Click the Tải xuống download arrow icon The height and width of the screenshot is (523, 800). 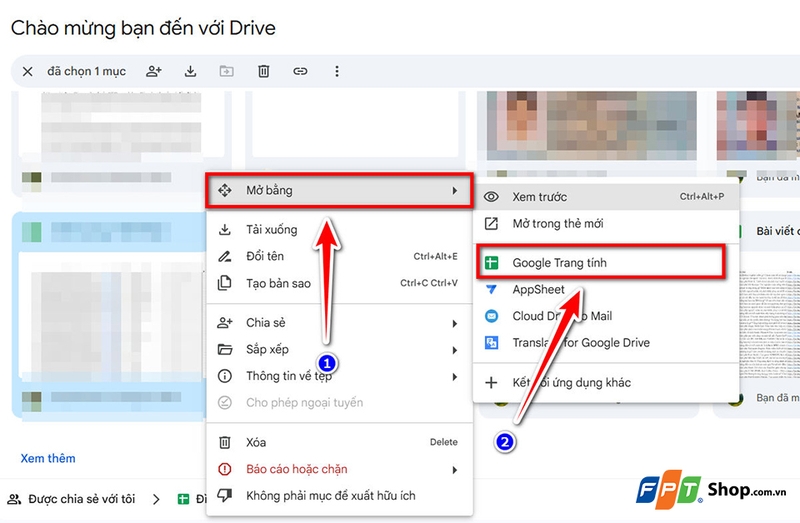click(224, 230)
